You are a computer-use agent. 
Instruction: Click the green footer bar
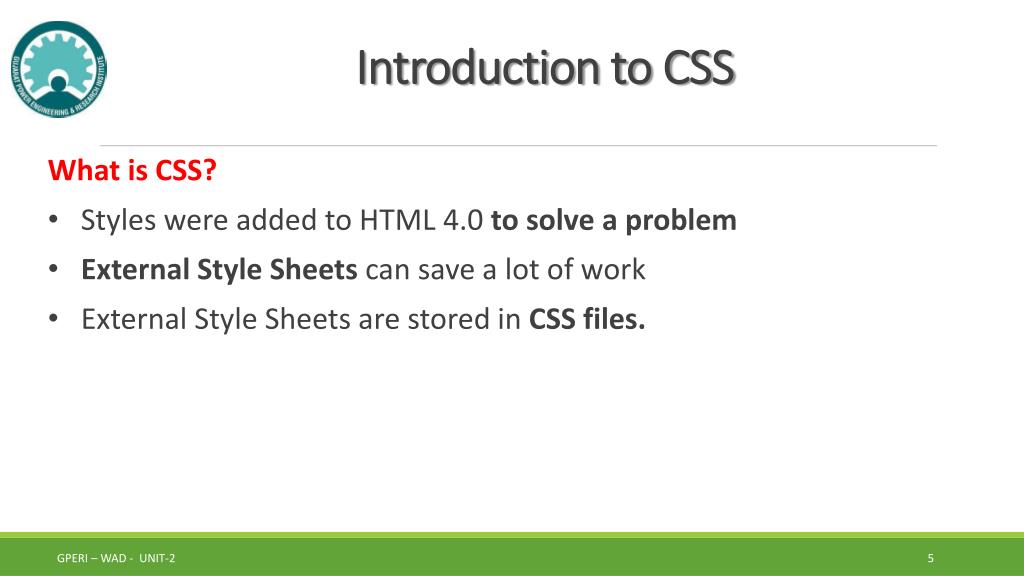512,556
